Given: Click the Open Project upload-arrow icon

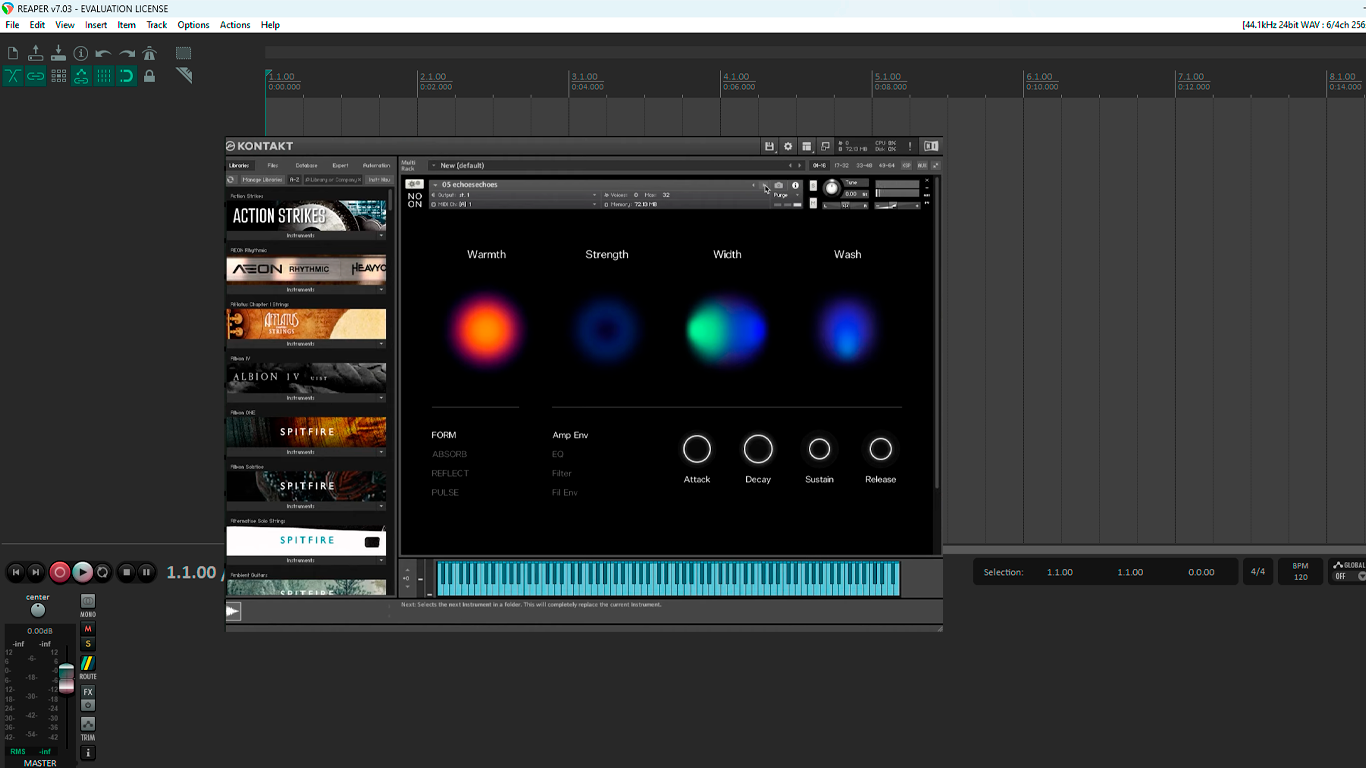Looking at the screenshot, I should 36,53.
